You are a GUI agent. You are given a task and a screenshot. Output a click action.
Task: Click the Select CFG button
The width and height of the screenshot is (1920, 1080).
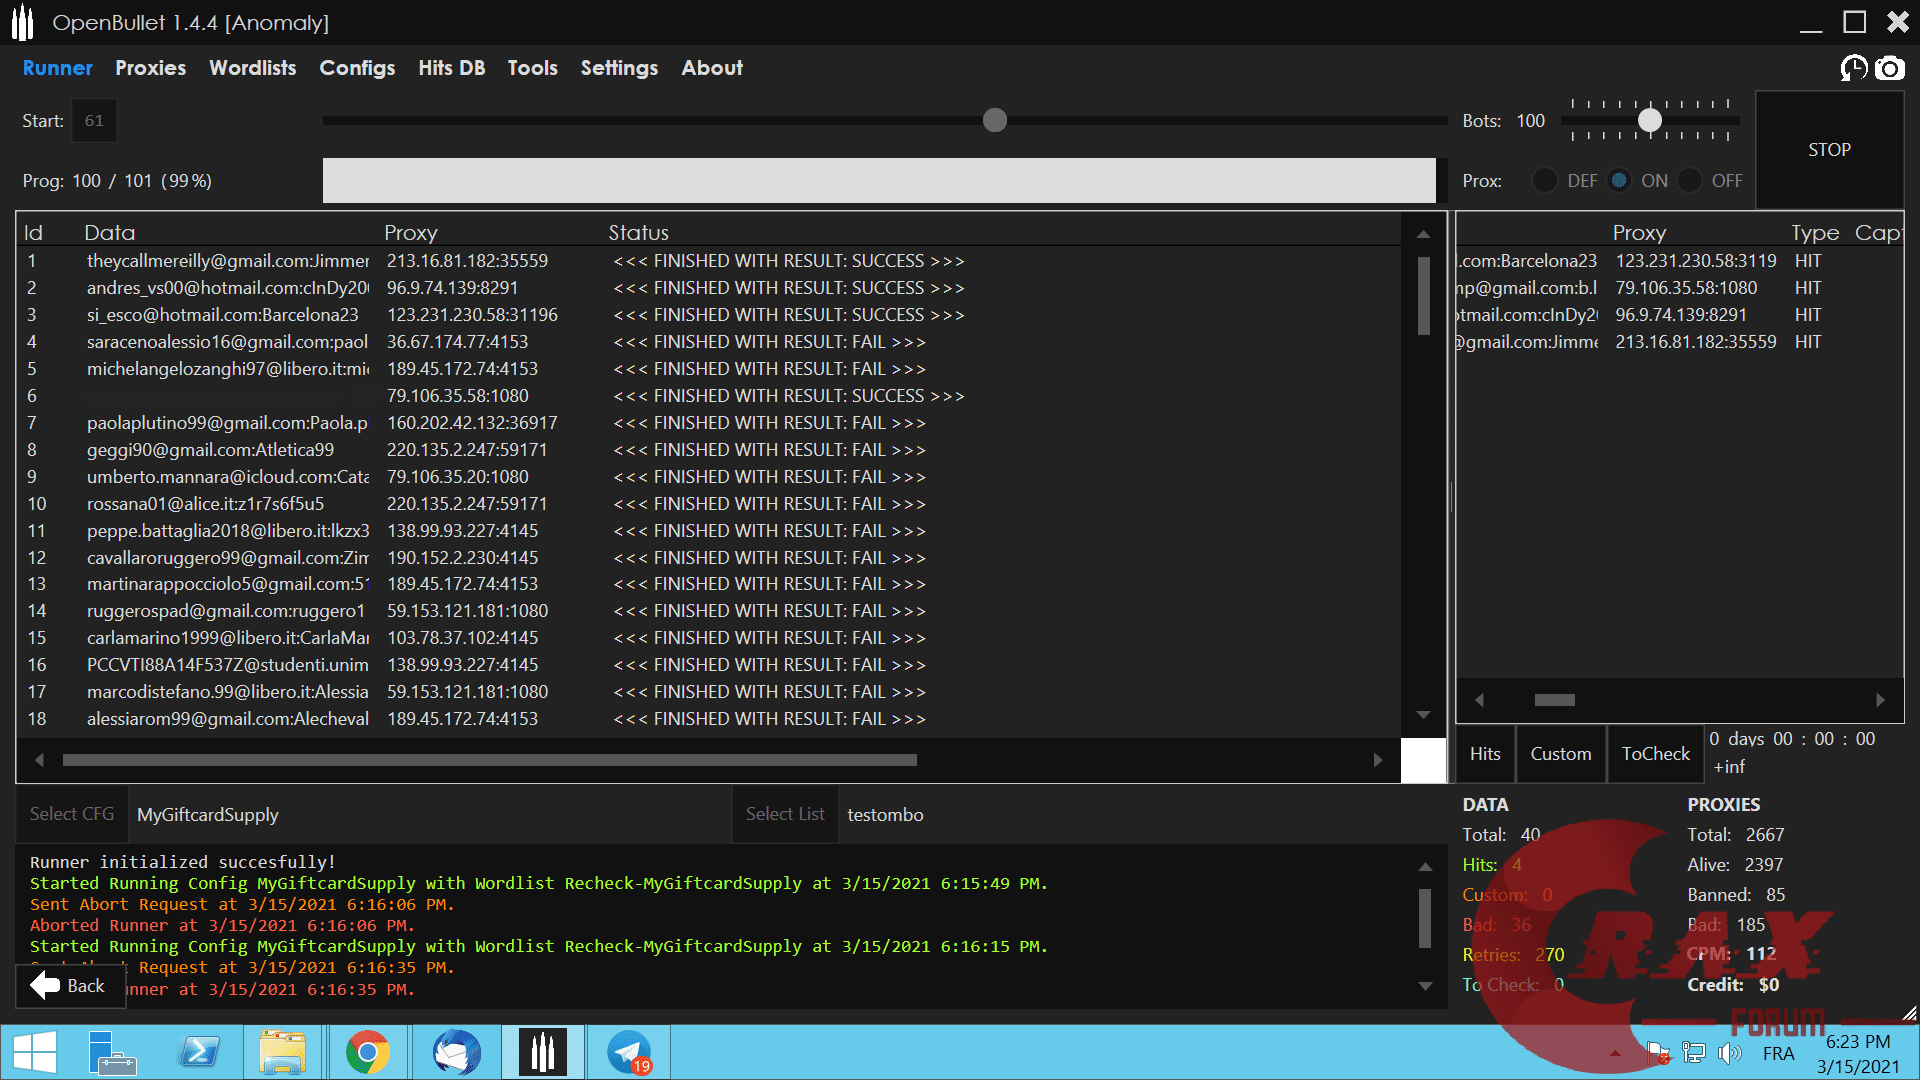[x=72, y=814]
